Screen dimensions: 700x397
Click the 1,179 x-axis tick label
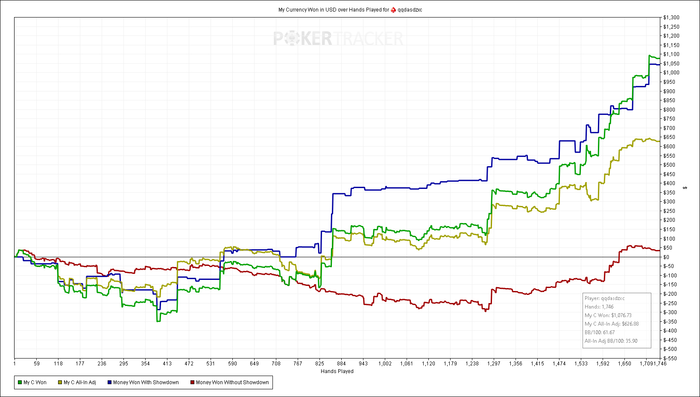pyautogui.click(x=451, y=364)
